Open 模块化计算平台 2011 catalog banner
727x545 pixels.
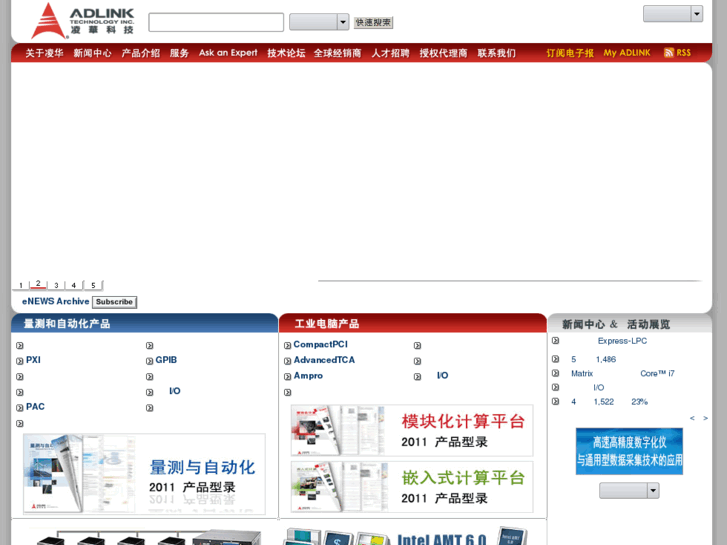[412, 430]
